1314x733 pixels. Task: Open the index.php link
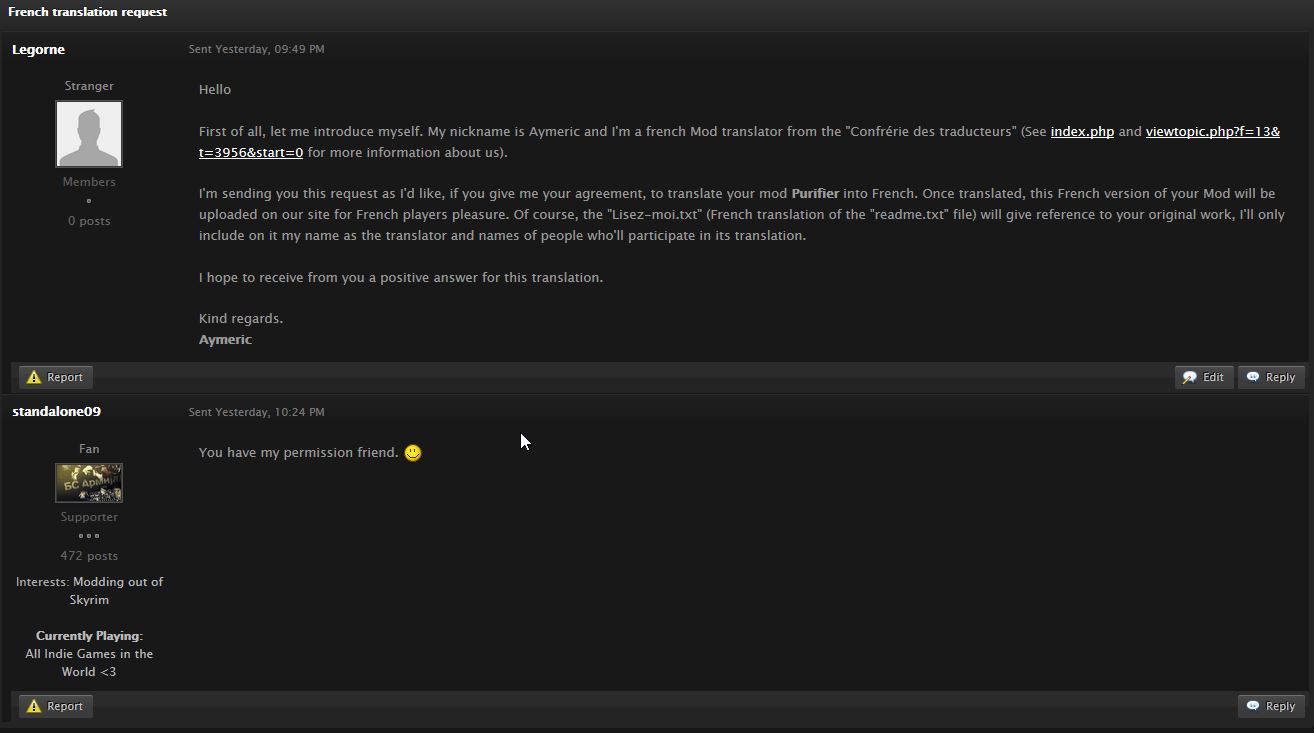1081,131
